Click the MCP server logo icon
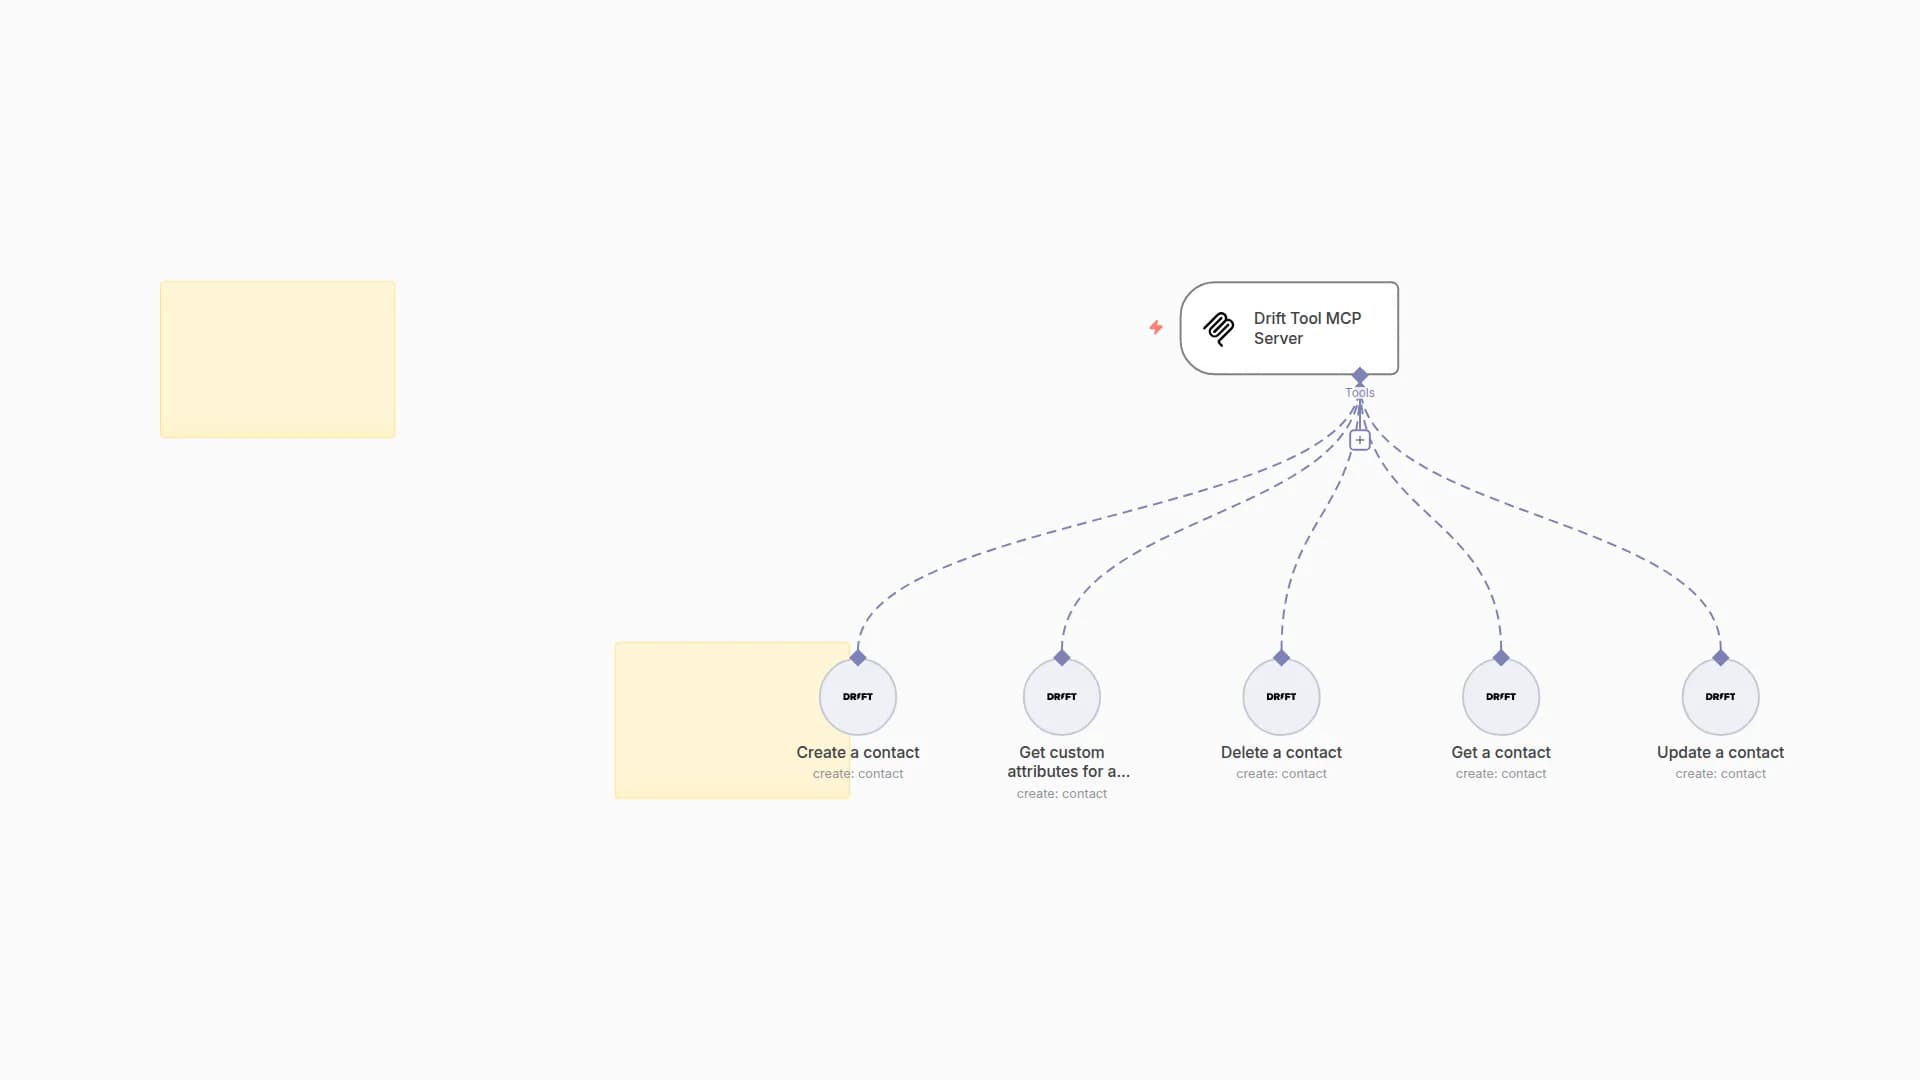 click(x=1218, y=328)
